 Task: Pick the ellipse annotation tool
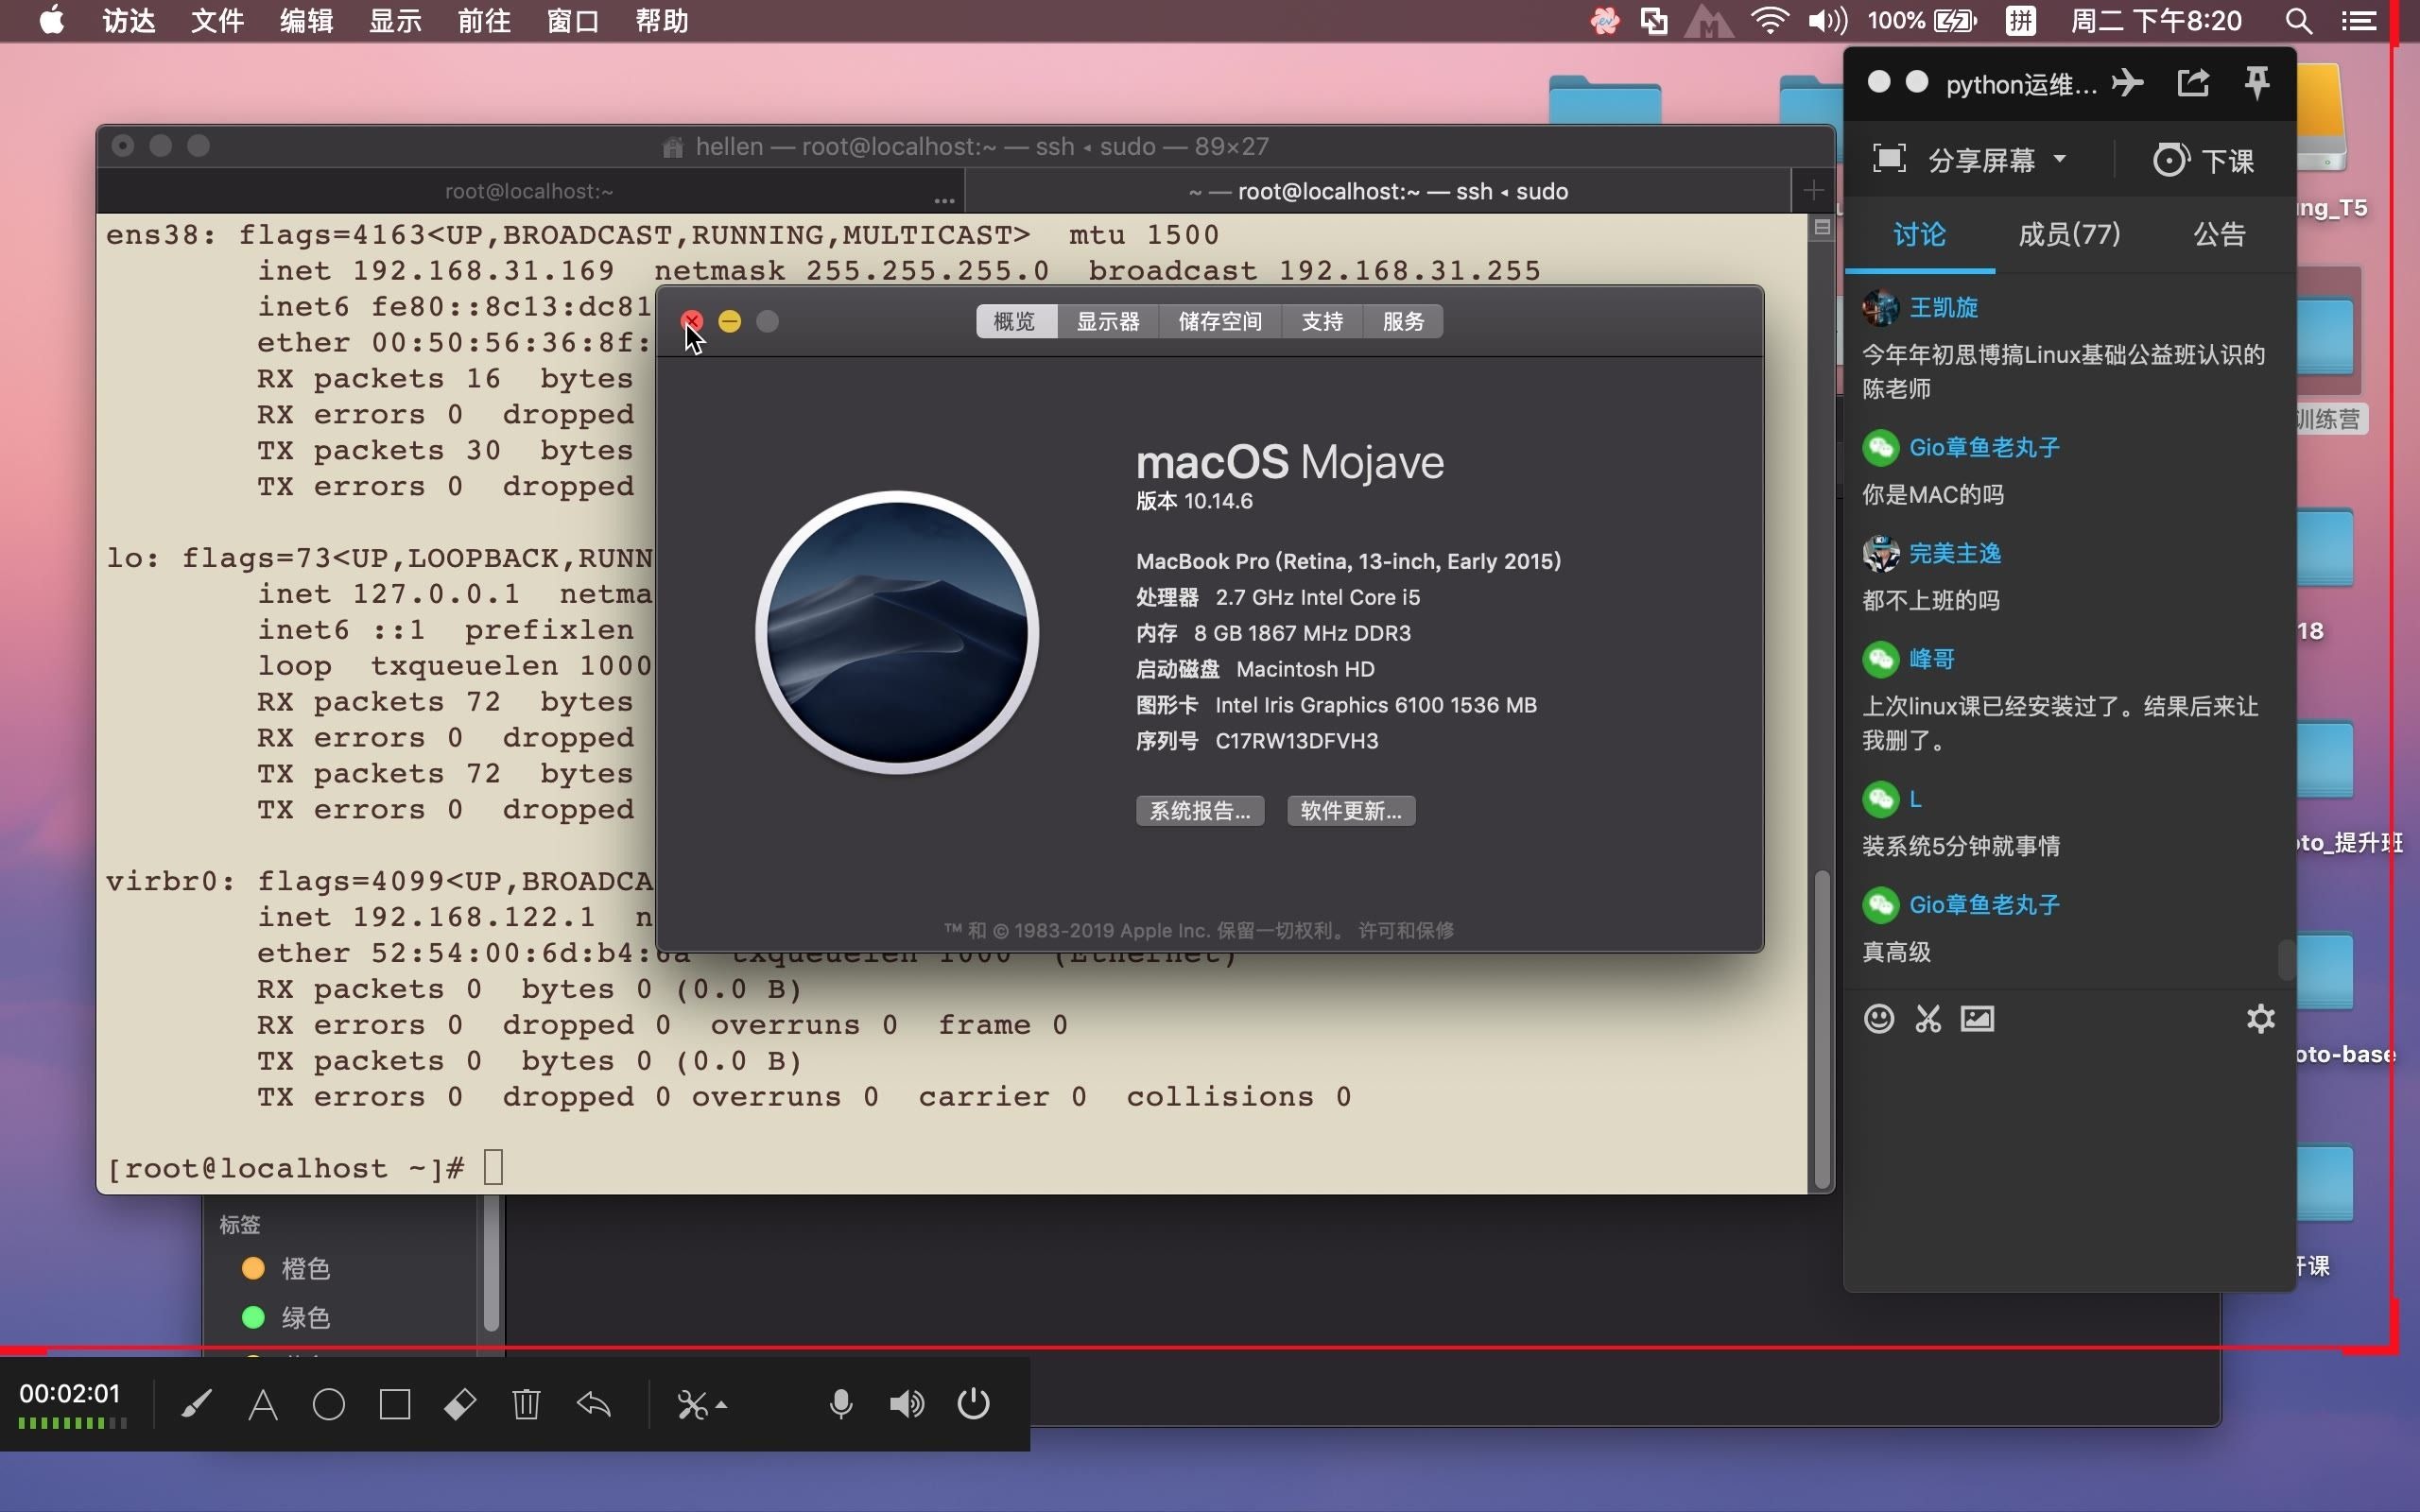[x=329, y=1405]
